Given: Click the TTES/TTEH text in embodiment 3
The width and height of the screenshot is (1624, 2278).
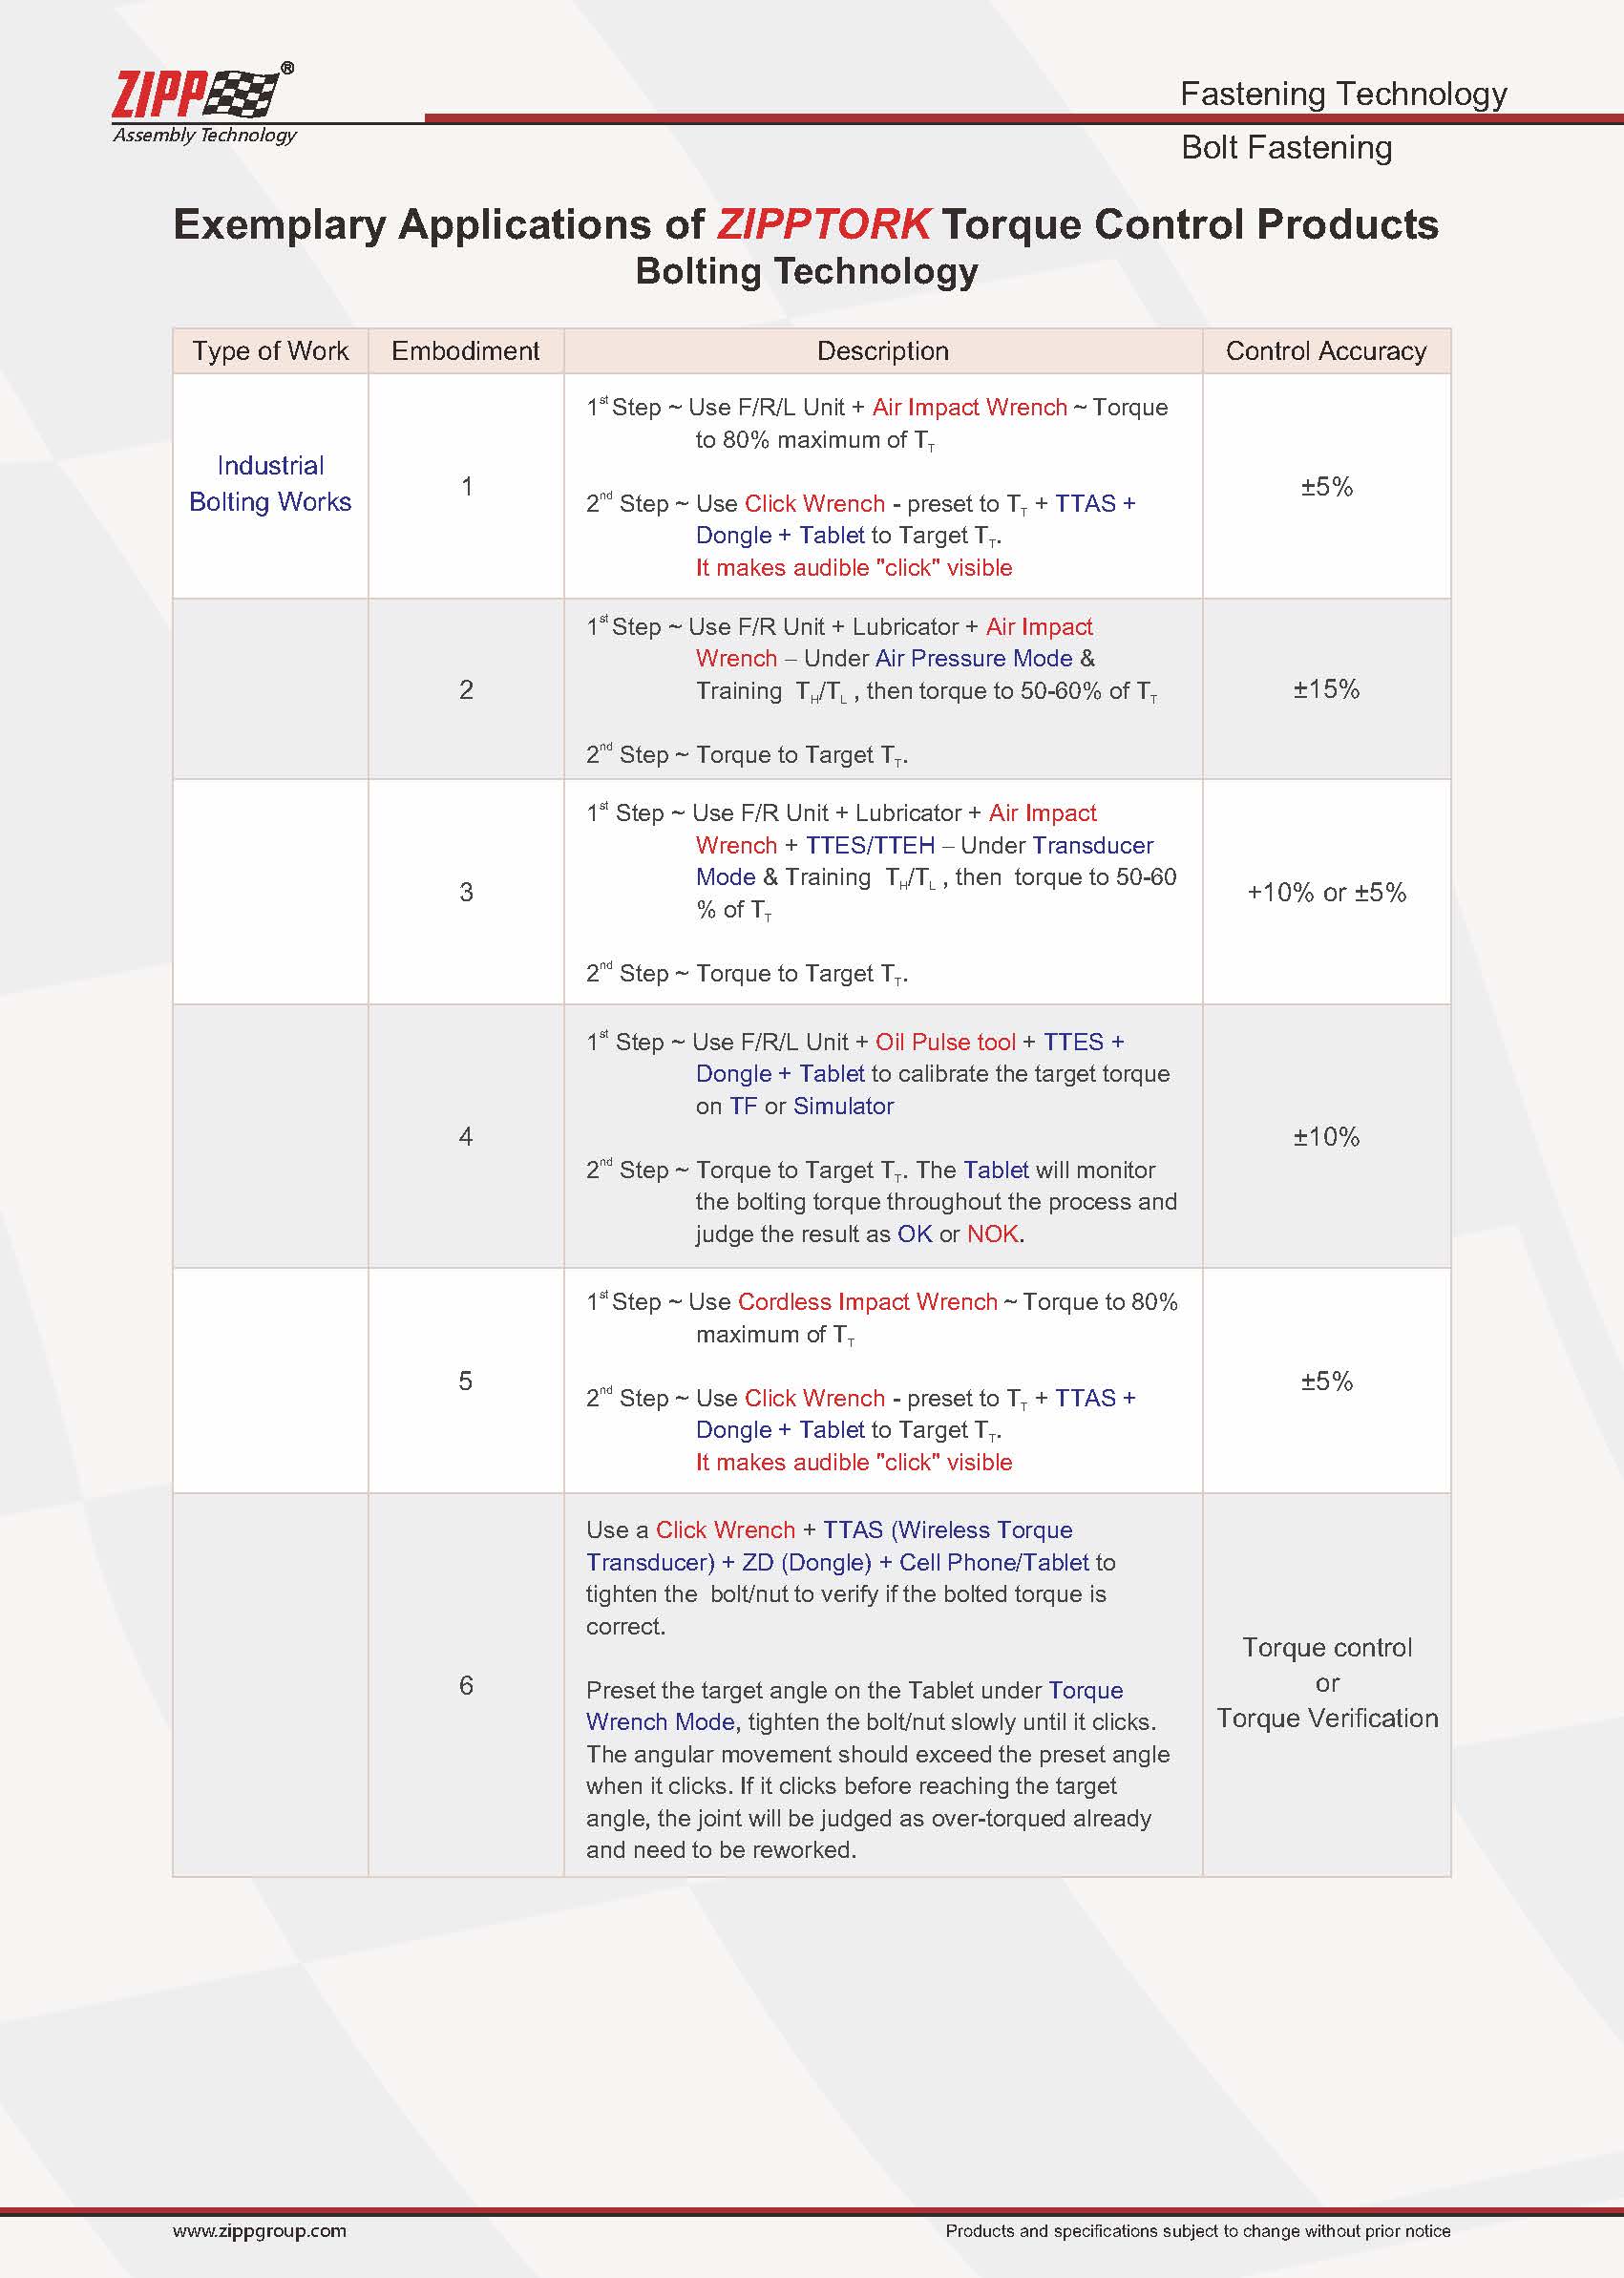Looking at the screenshot, I should coord(870,845).
